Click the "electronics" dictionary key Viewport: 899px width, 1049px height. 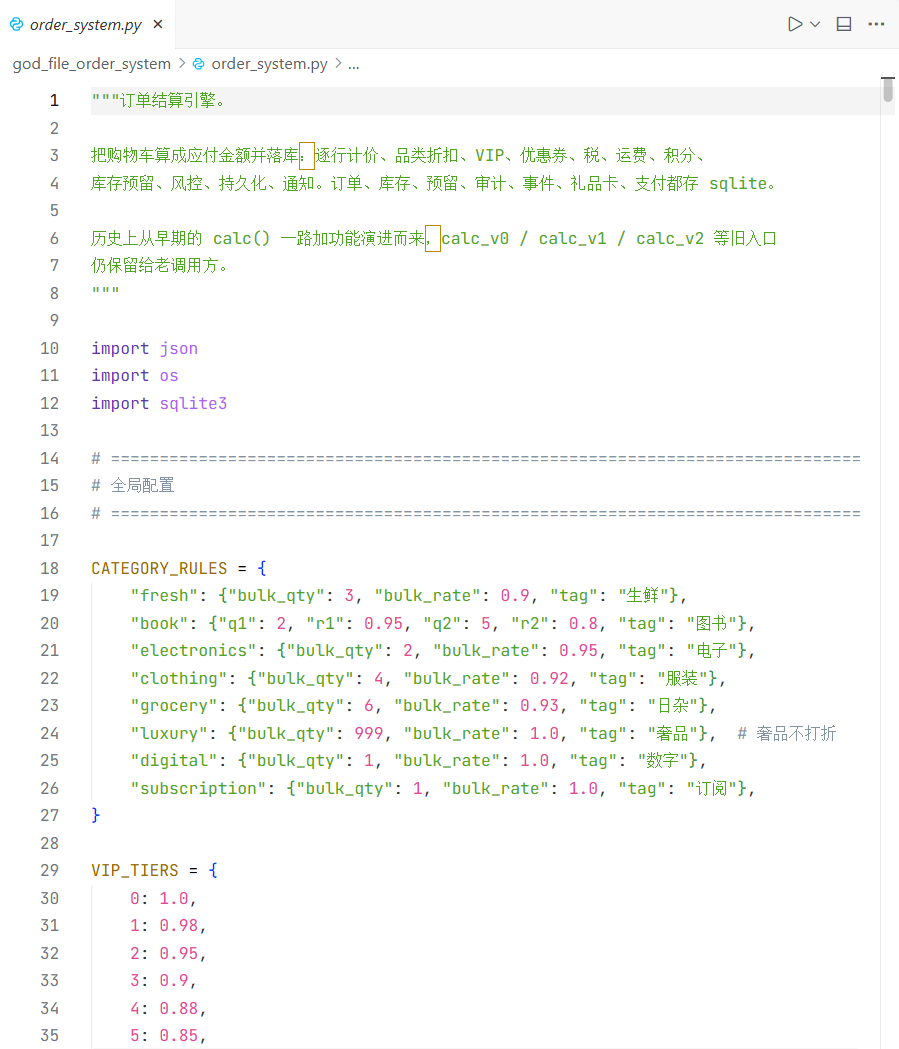(193, 650)
